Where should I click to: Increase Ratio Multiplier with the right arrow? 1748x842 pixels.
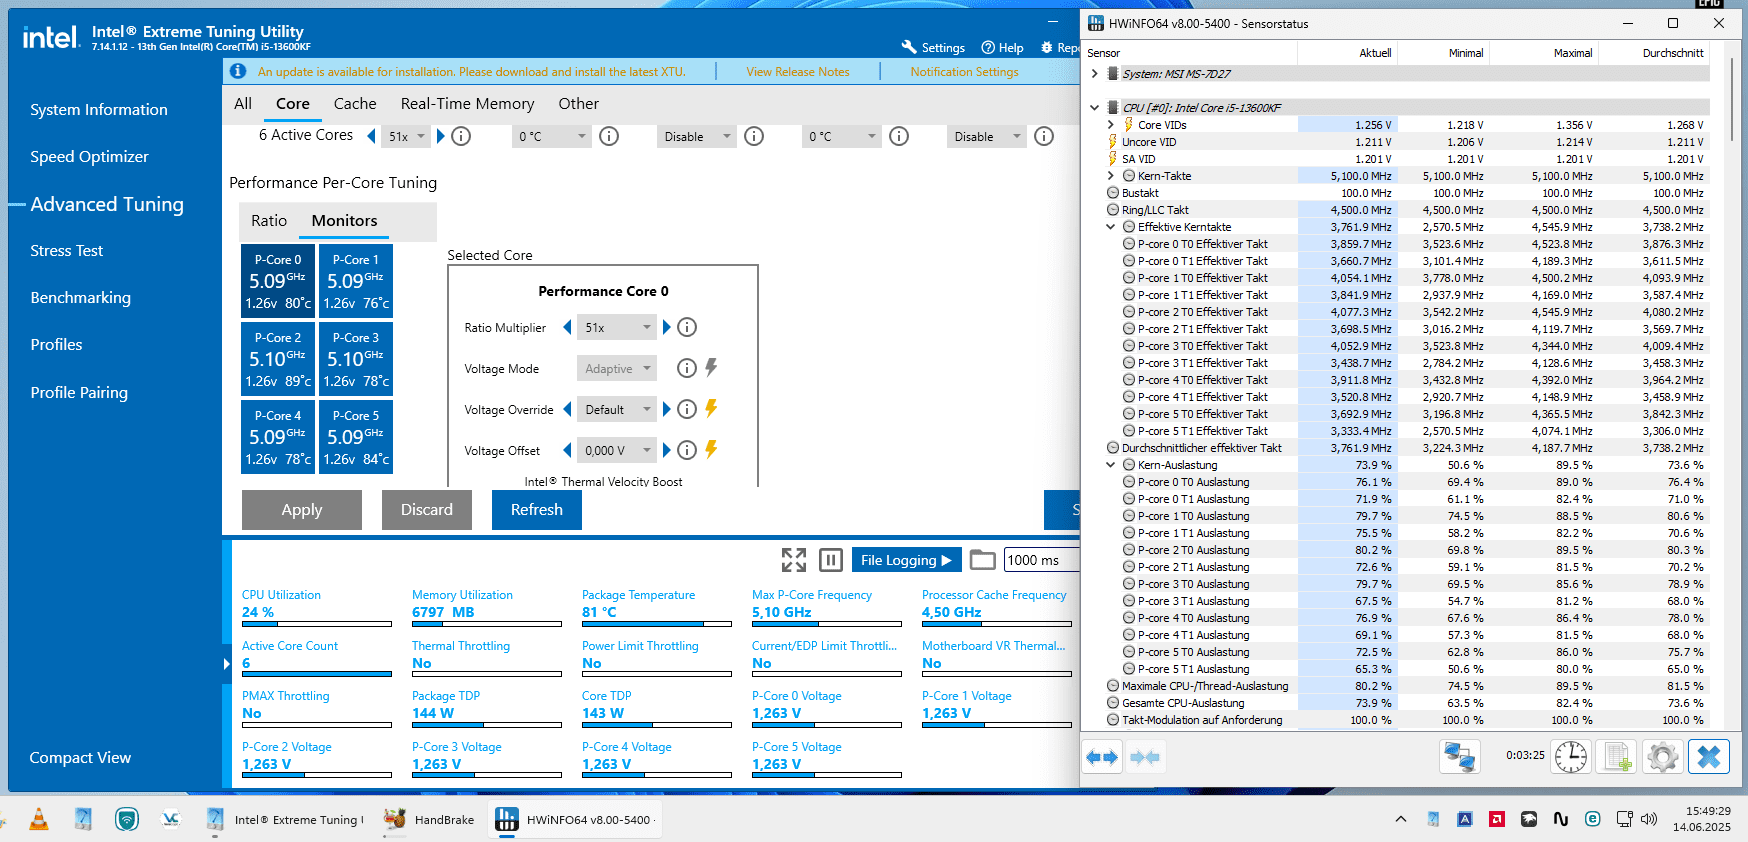pyautogui.click(x=667, y=327)
